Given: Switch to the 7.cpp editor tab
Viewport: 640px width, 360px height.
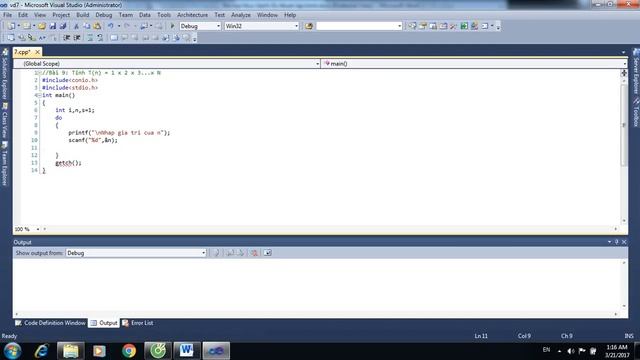Looking at the screenshot, I should point(22,52).
